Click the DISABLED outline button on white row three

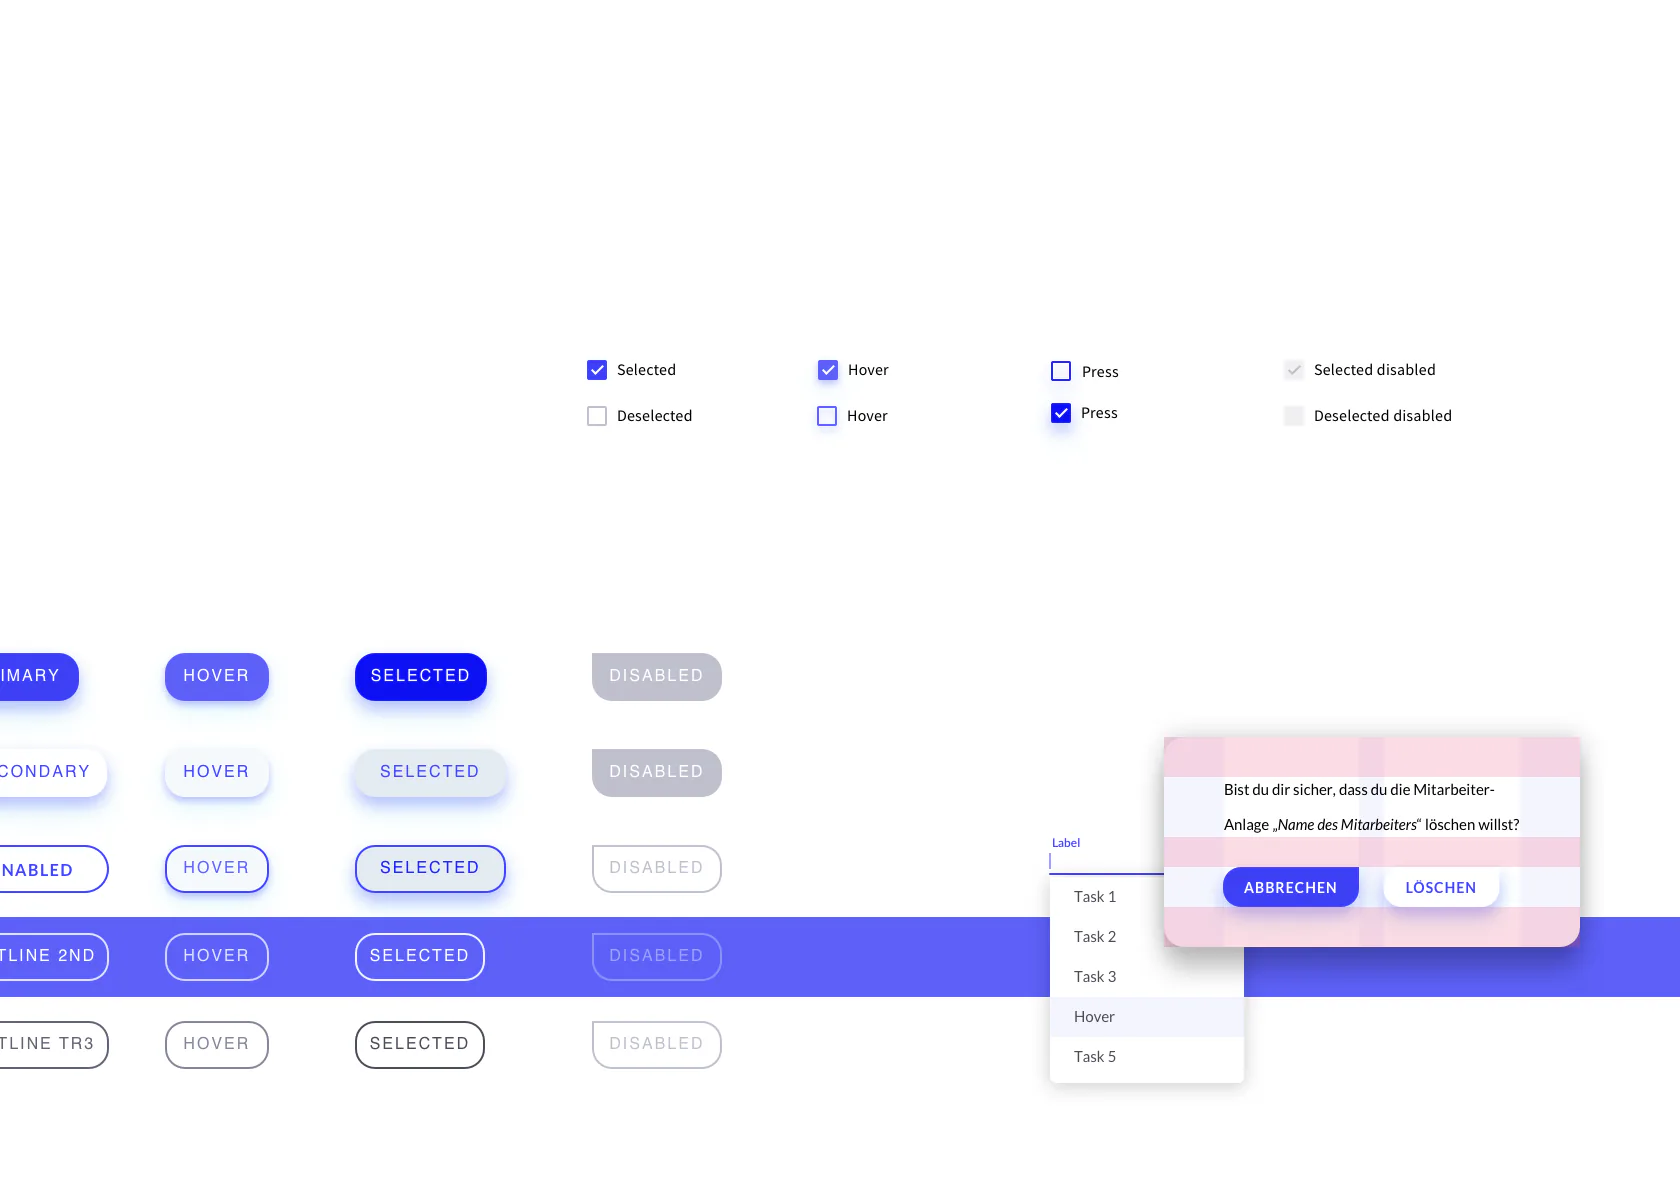[x=657, y=869]
